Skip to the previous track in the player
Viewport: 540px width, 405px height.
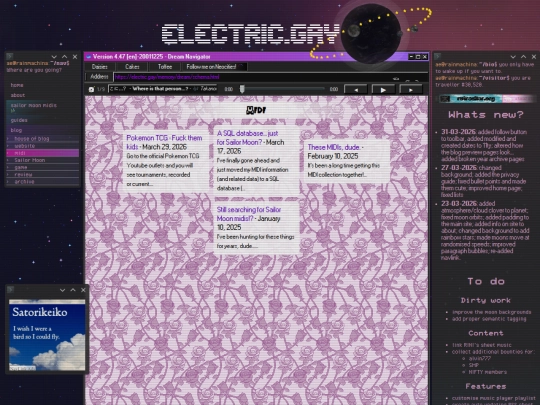tap(356, 90)
